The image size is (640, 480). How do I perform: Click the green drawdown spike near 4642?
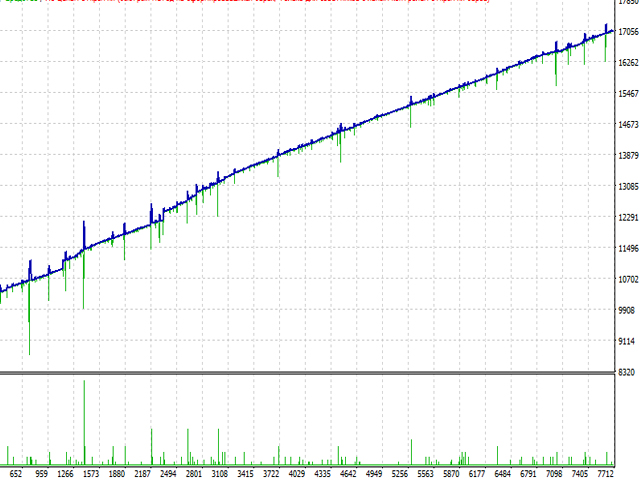[340, 148]
